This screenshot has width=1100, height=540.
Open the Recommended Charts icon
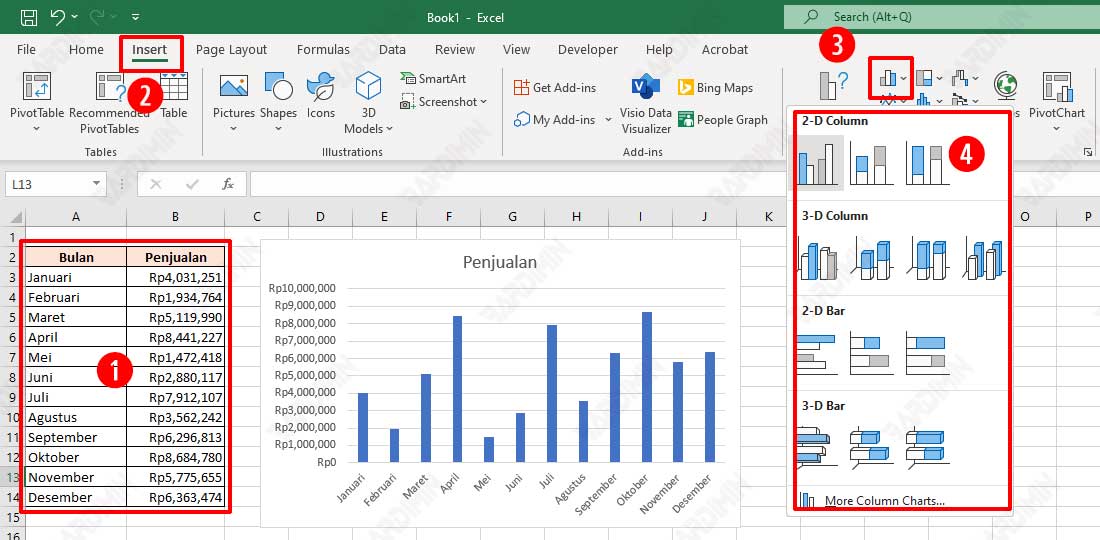coord(833,86)
